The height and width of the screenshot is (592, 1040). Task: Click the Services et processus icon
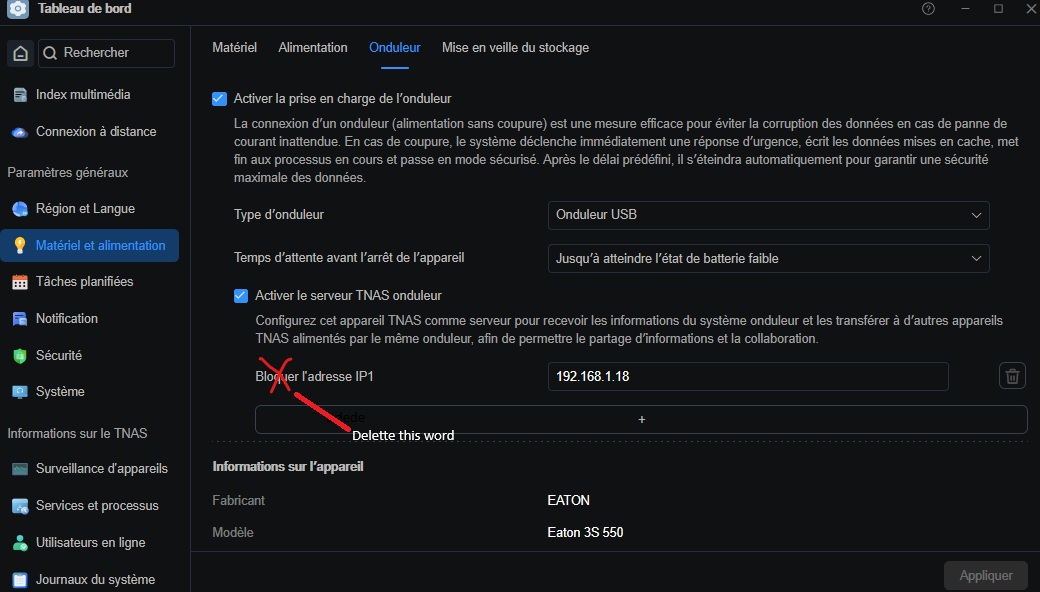(20, 506)
